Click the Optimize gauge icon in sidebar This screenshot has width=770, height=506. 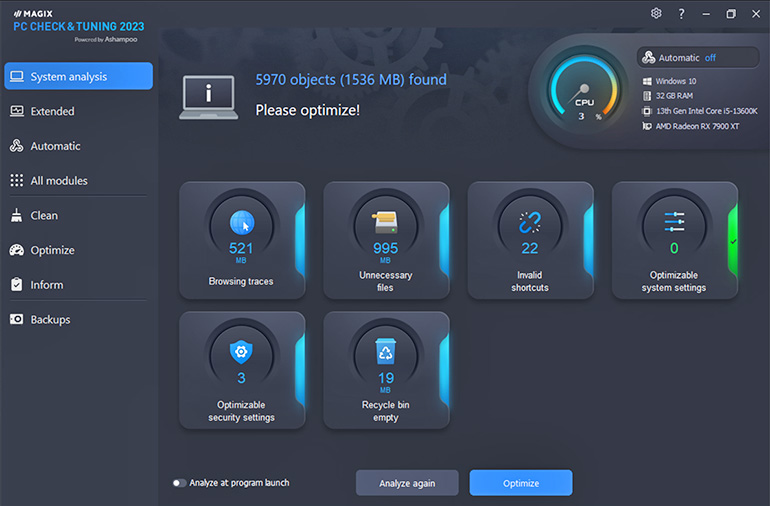(17, 250)
